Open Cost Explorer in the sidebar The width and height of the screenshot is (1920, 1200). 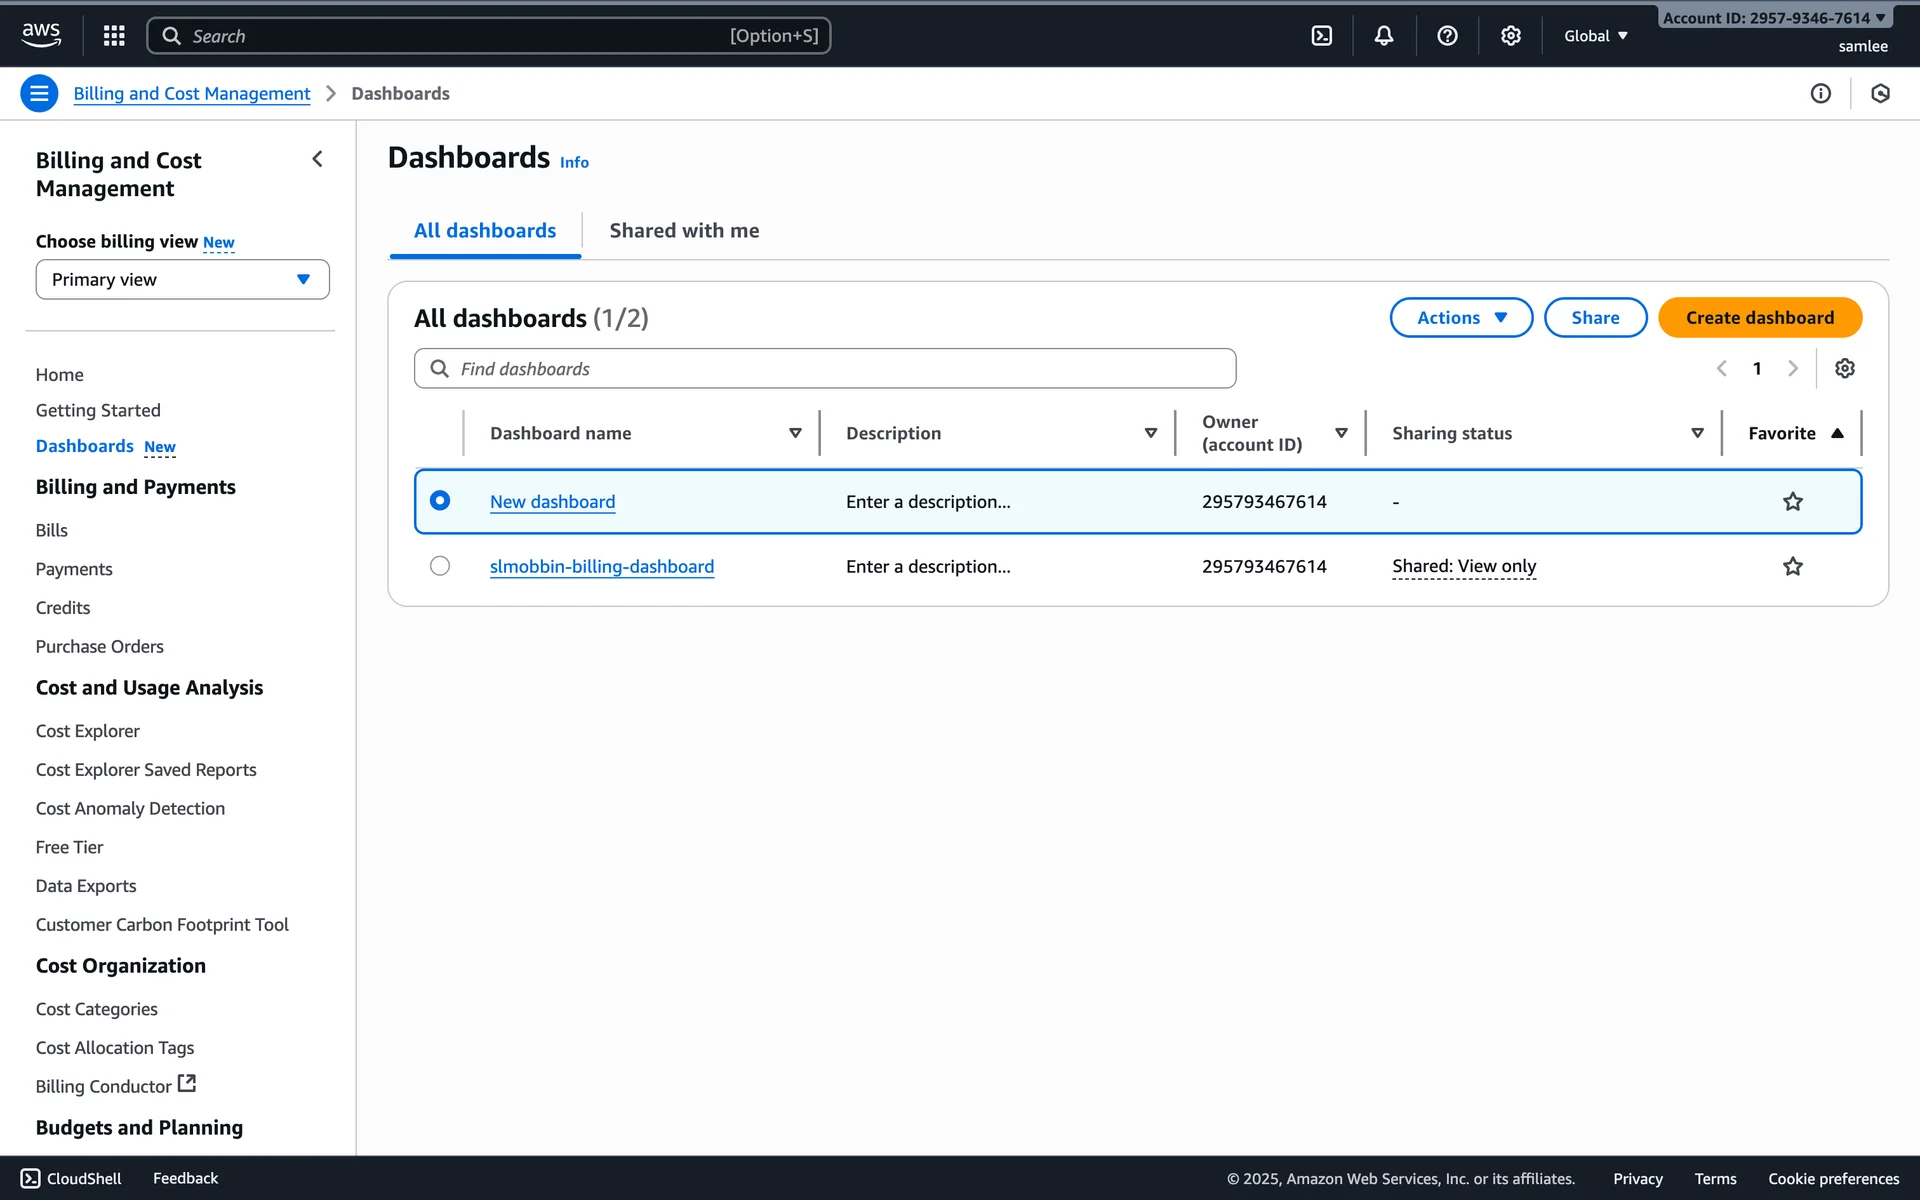click(x=88, y=731)
